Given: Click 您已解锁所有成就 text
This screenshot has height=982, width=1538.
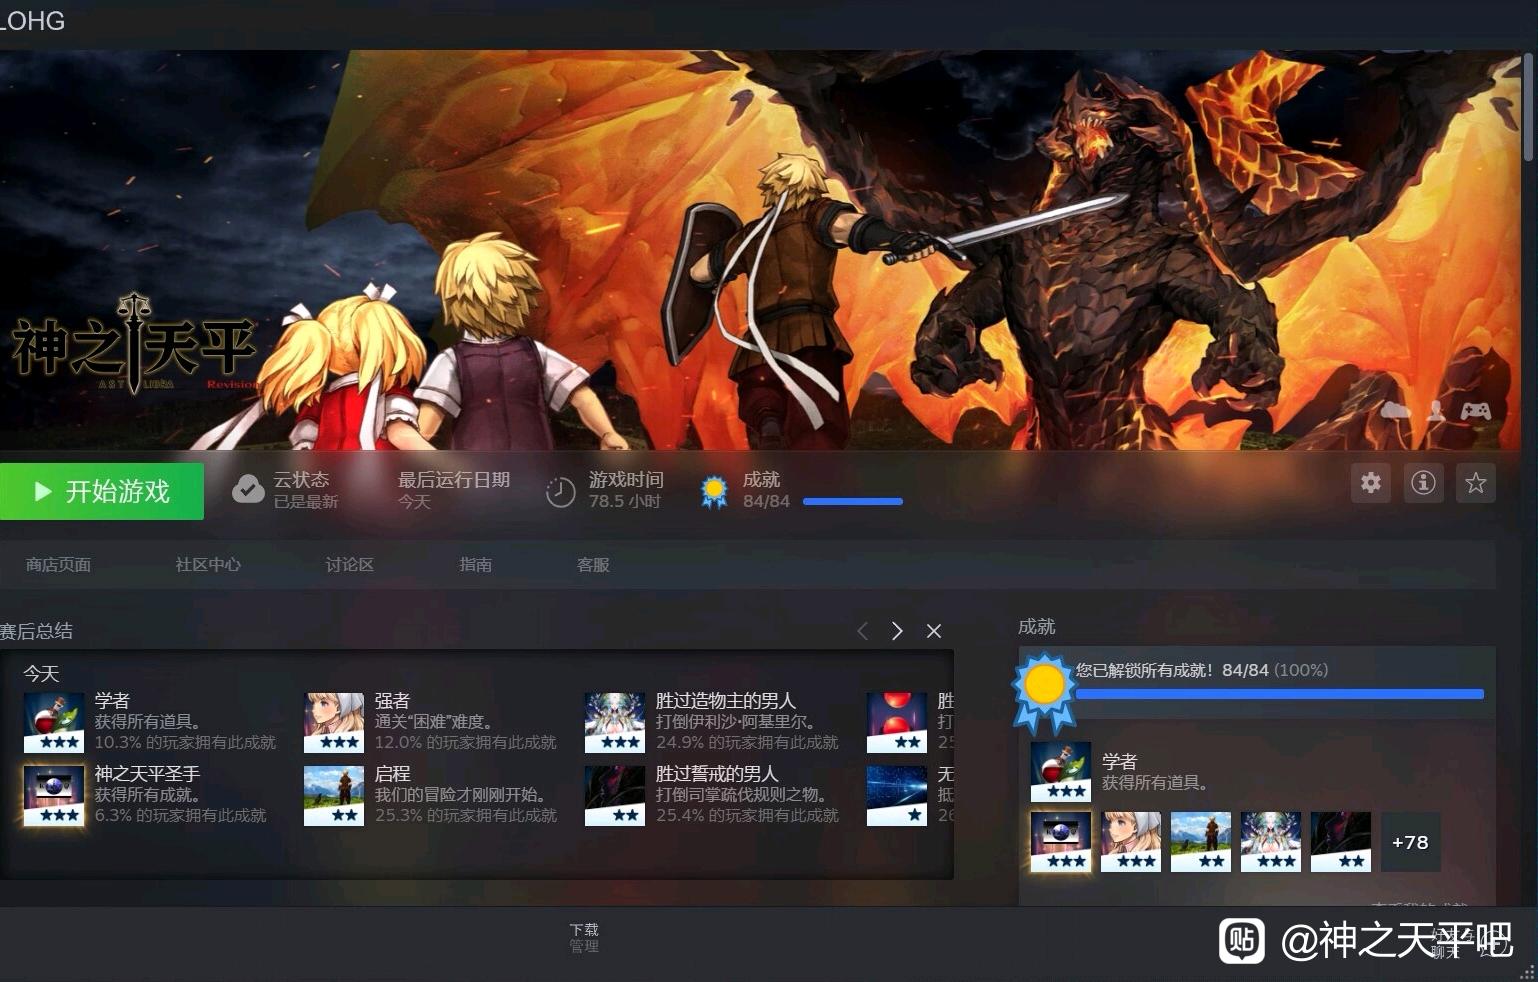Looking at the screenshot, I should tap(1144, 670).
